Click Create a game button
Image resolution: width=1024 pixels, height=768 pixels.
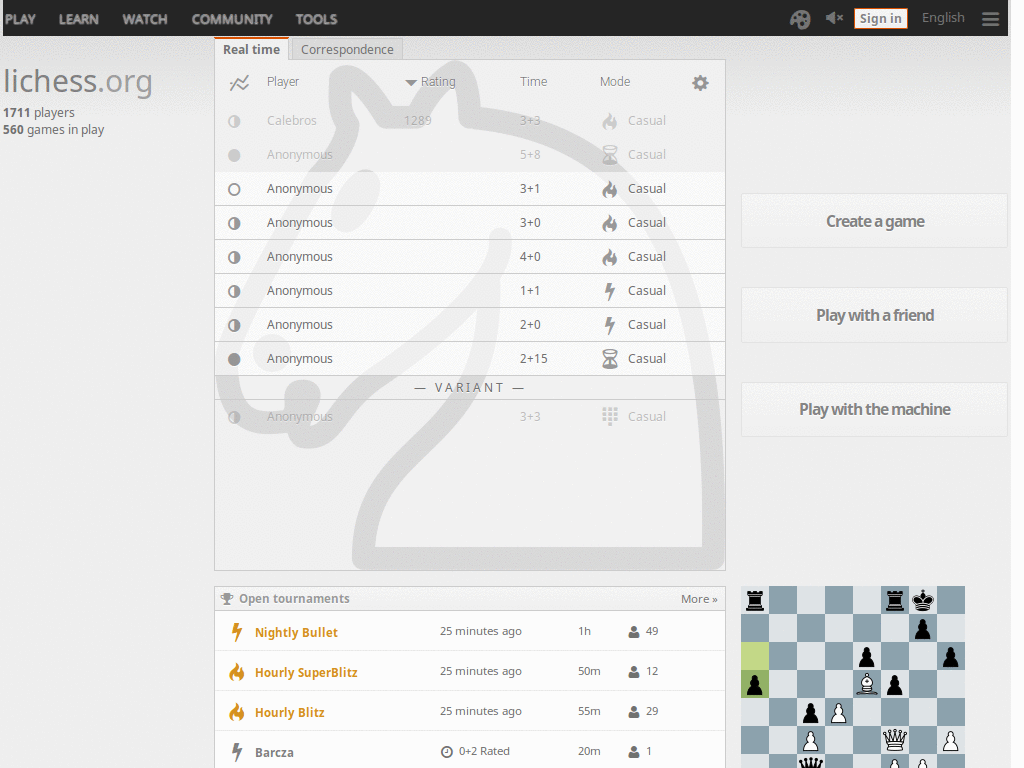click(874, 221)
